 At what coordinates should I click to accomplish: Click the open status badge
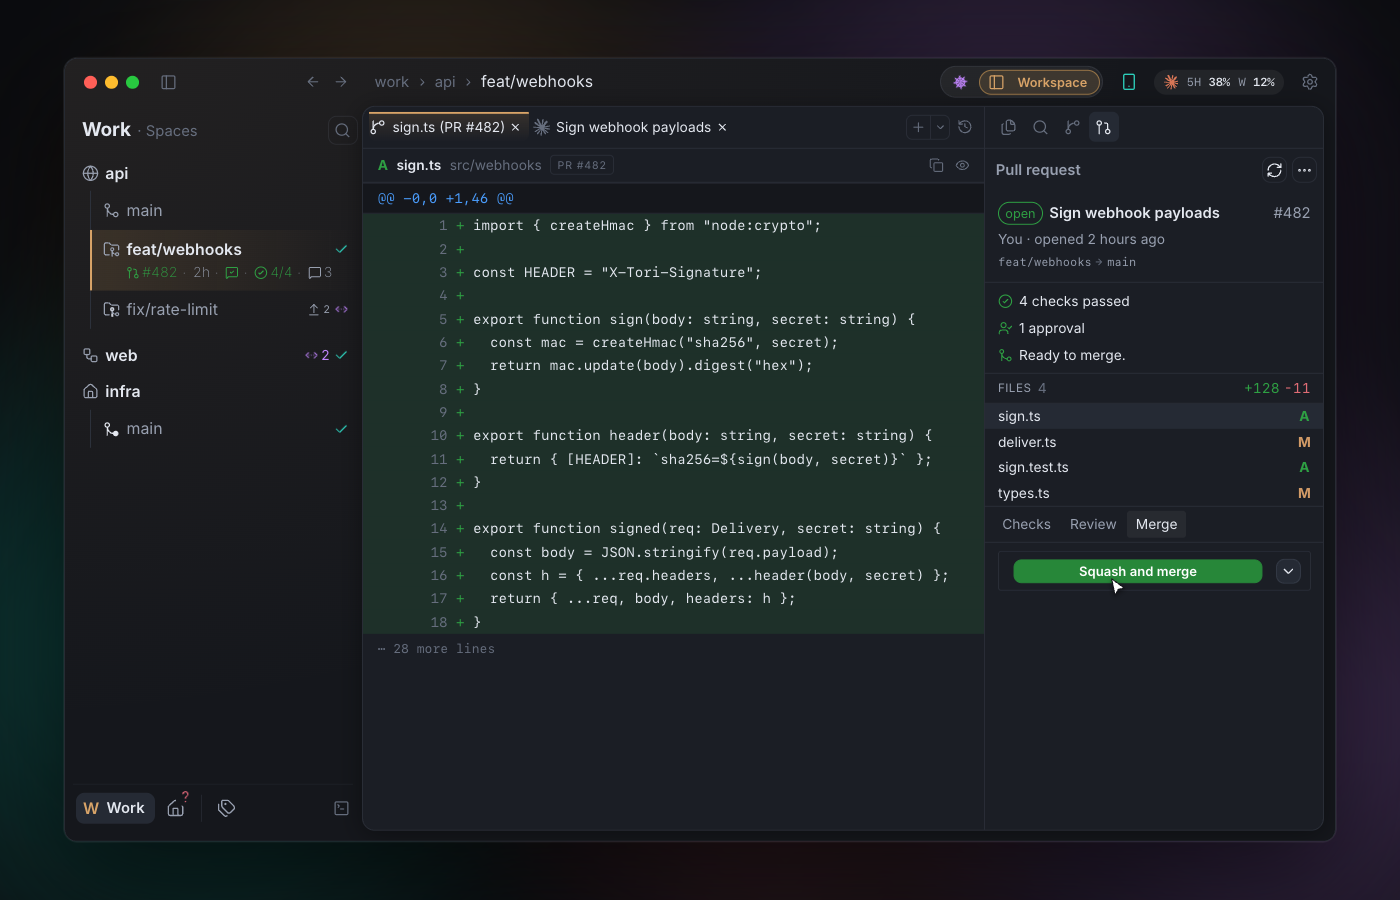tap(1020, 213)
